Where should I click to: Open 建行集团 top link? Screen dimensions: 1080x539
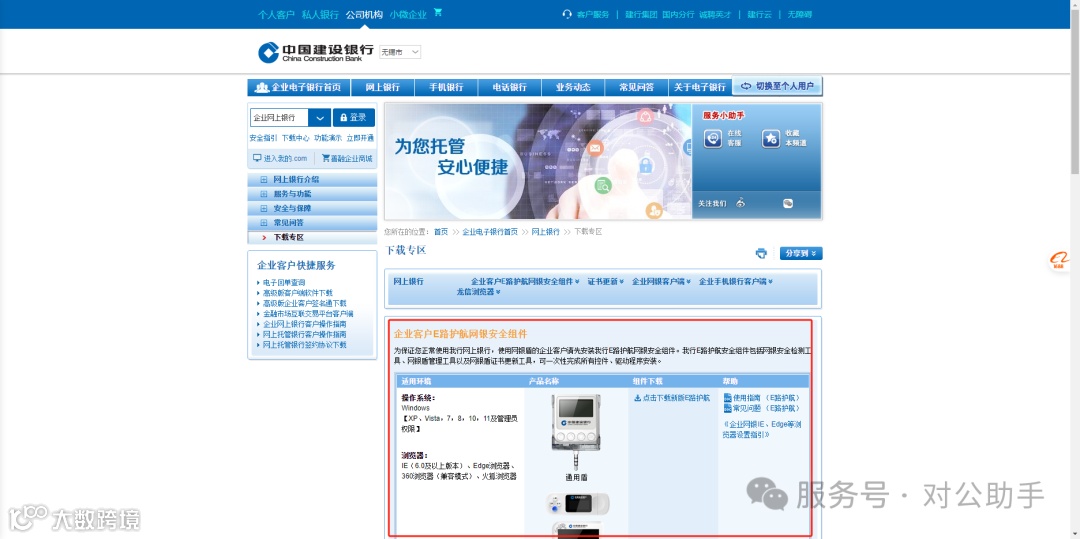(x=641, y=14)
